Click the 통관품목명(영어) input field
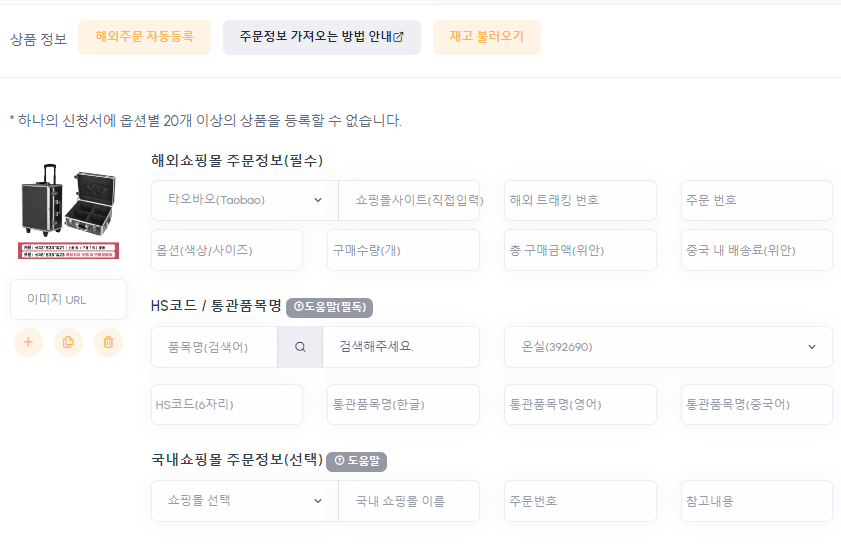This screenshot has height=545, width=841. point(580,405)
